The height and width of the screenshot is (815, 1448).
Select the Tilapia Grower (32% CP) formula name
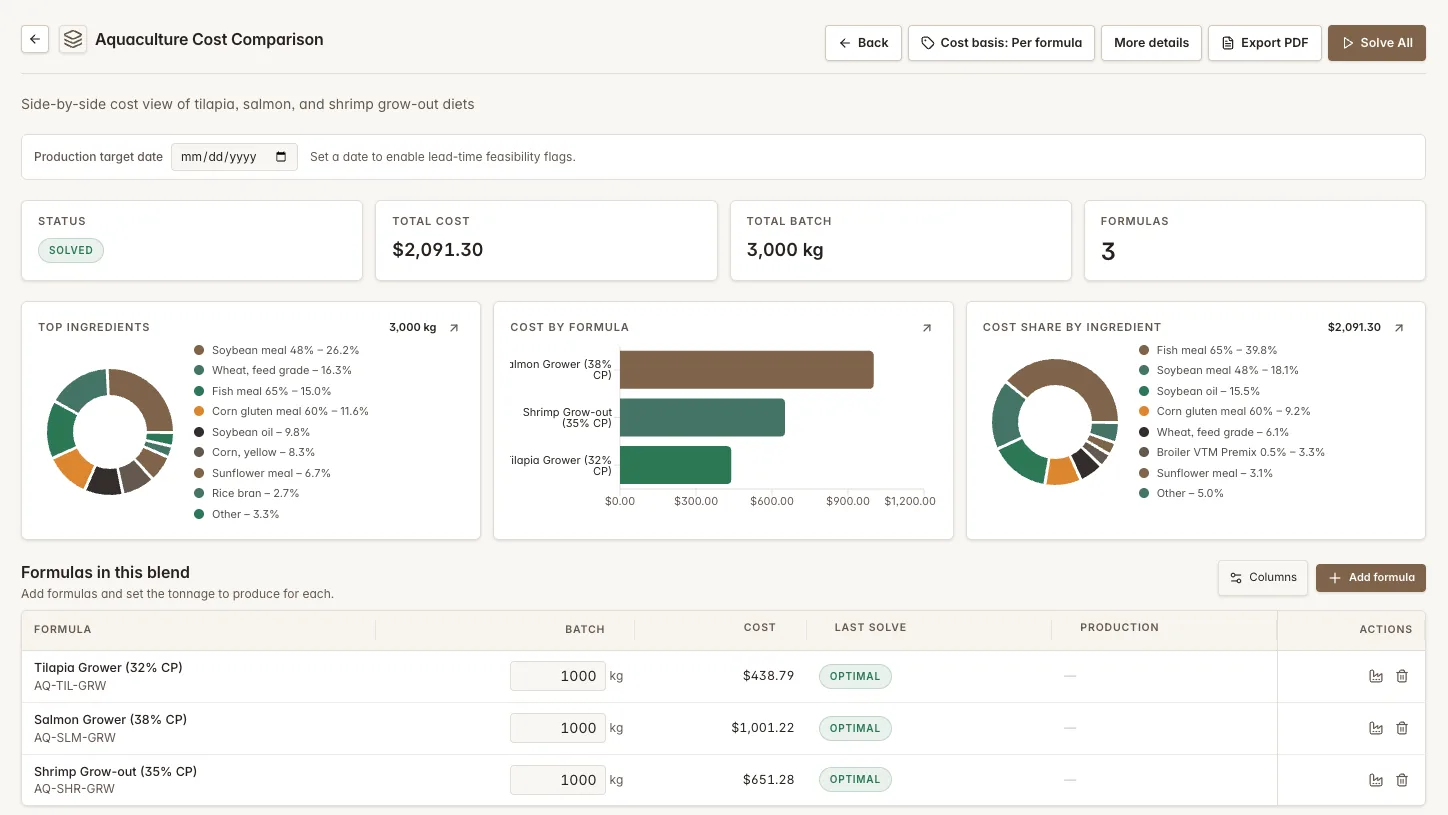click(108, 667)
